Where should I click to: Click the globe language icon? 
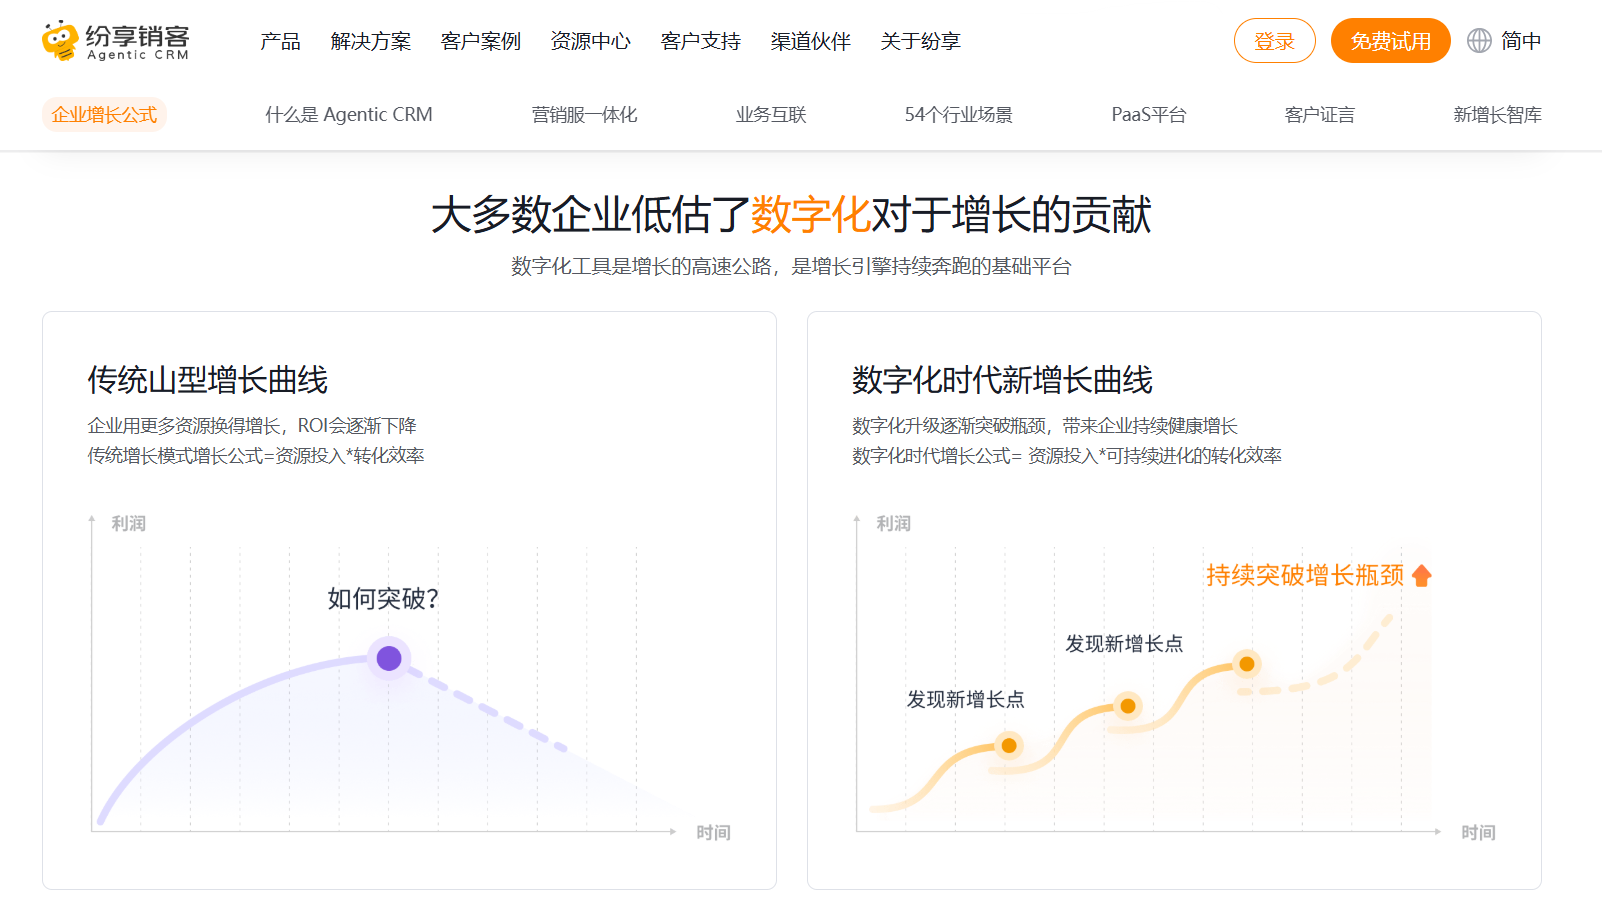[1479, 41]
